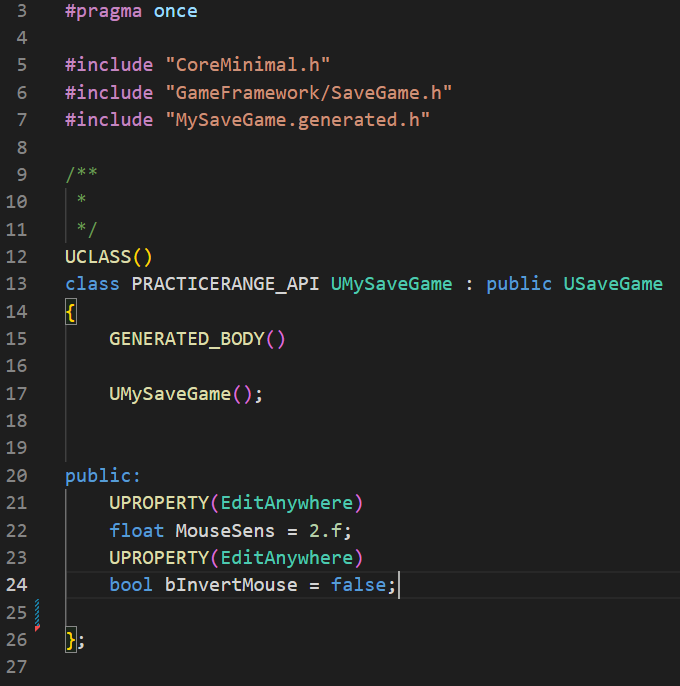Click the 'class' keyword on line 13

point(92,284)
